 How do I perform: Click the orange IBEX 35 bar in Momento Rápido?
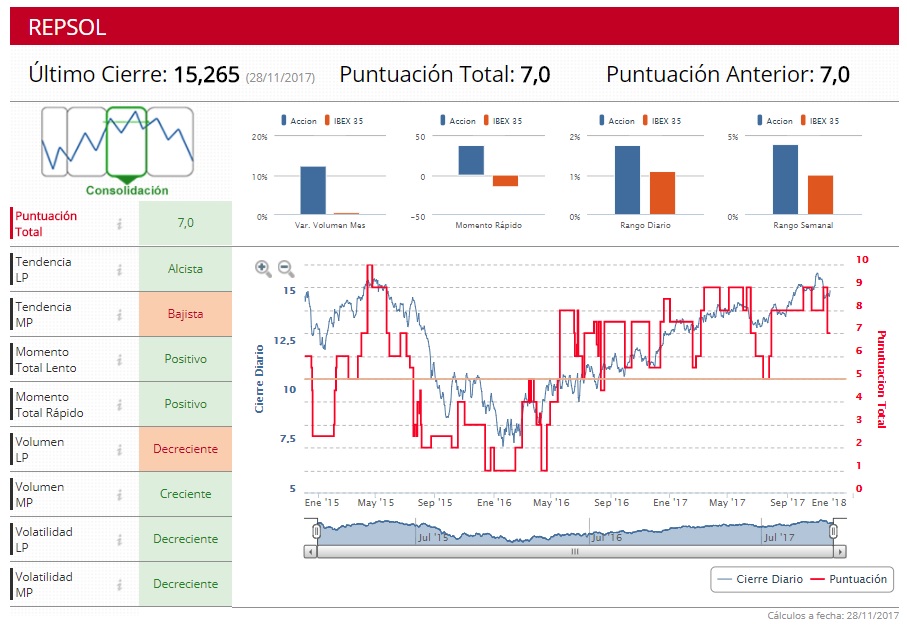point(505,180)
